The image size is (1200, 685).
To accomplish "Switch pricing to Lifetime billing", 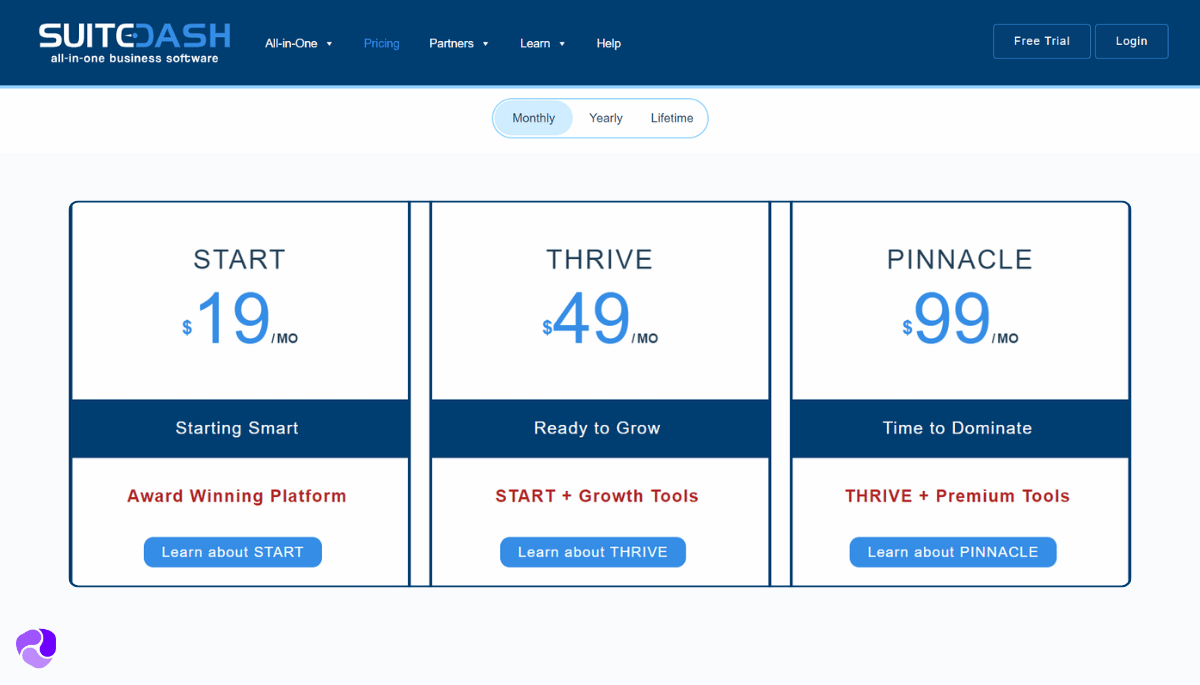I will 671,118.
